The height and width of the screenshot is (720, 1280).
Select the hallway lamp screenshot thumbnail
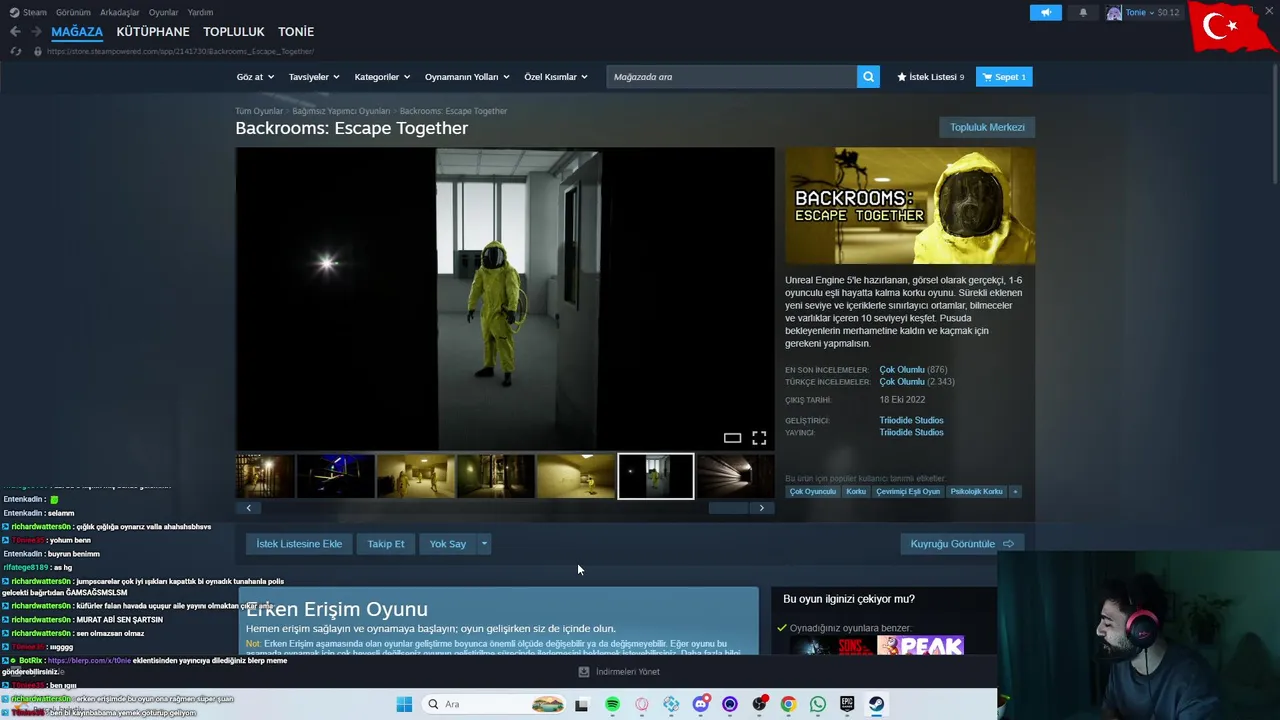click(x=265, y=476)
